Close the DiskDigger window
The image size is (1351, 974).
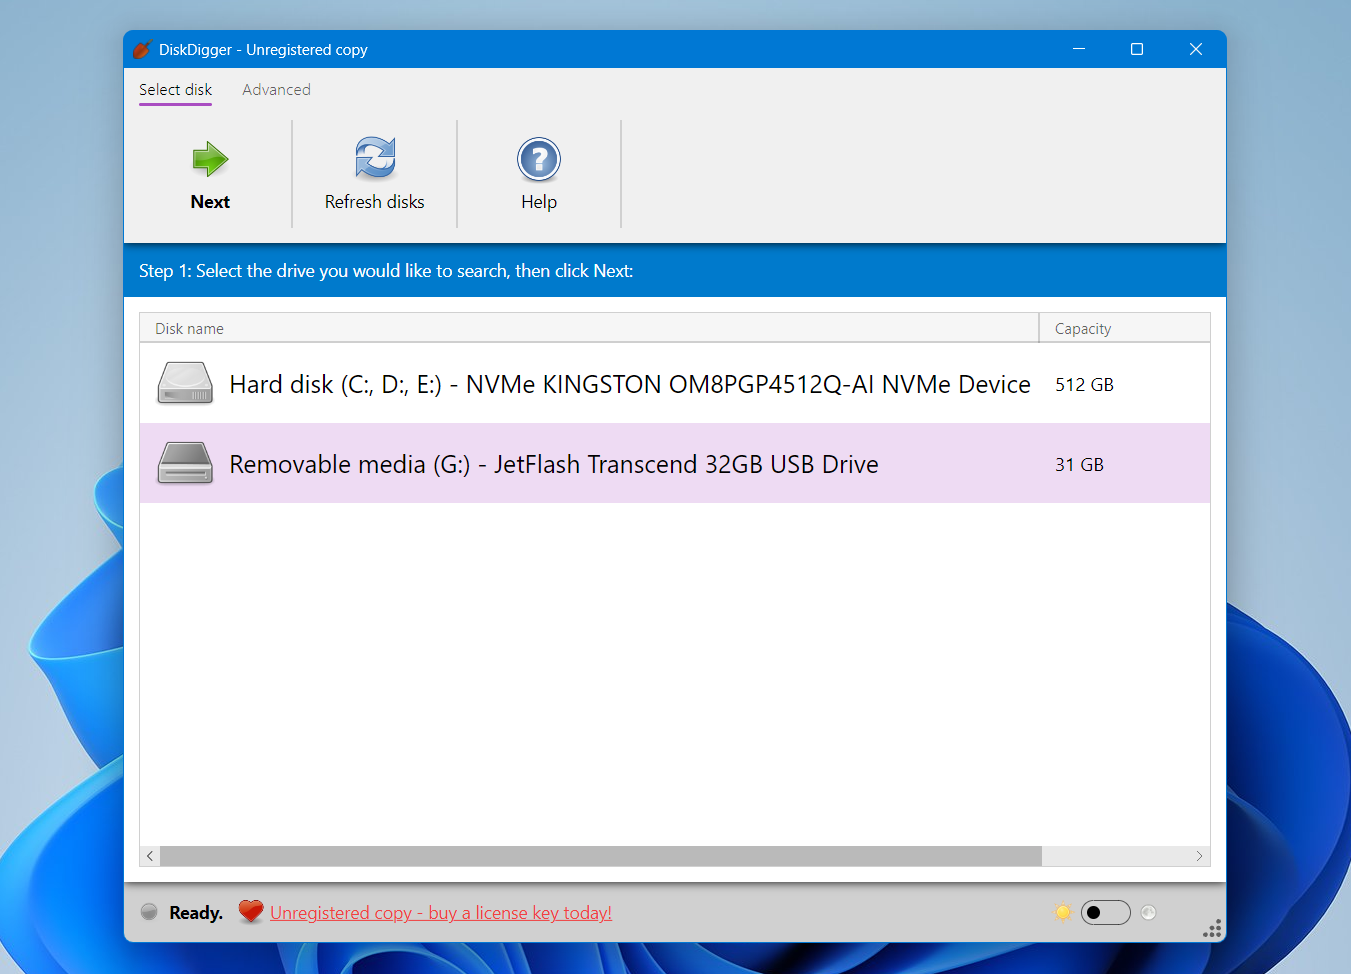tap(1196, 49)
